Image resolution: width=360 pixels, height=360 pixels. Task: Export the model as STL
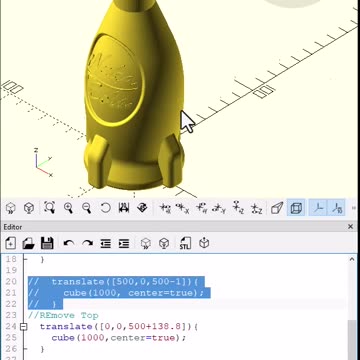tap(185, 243)
